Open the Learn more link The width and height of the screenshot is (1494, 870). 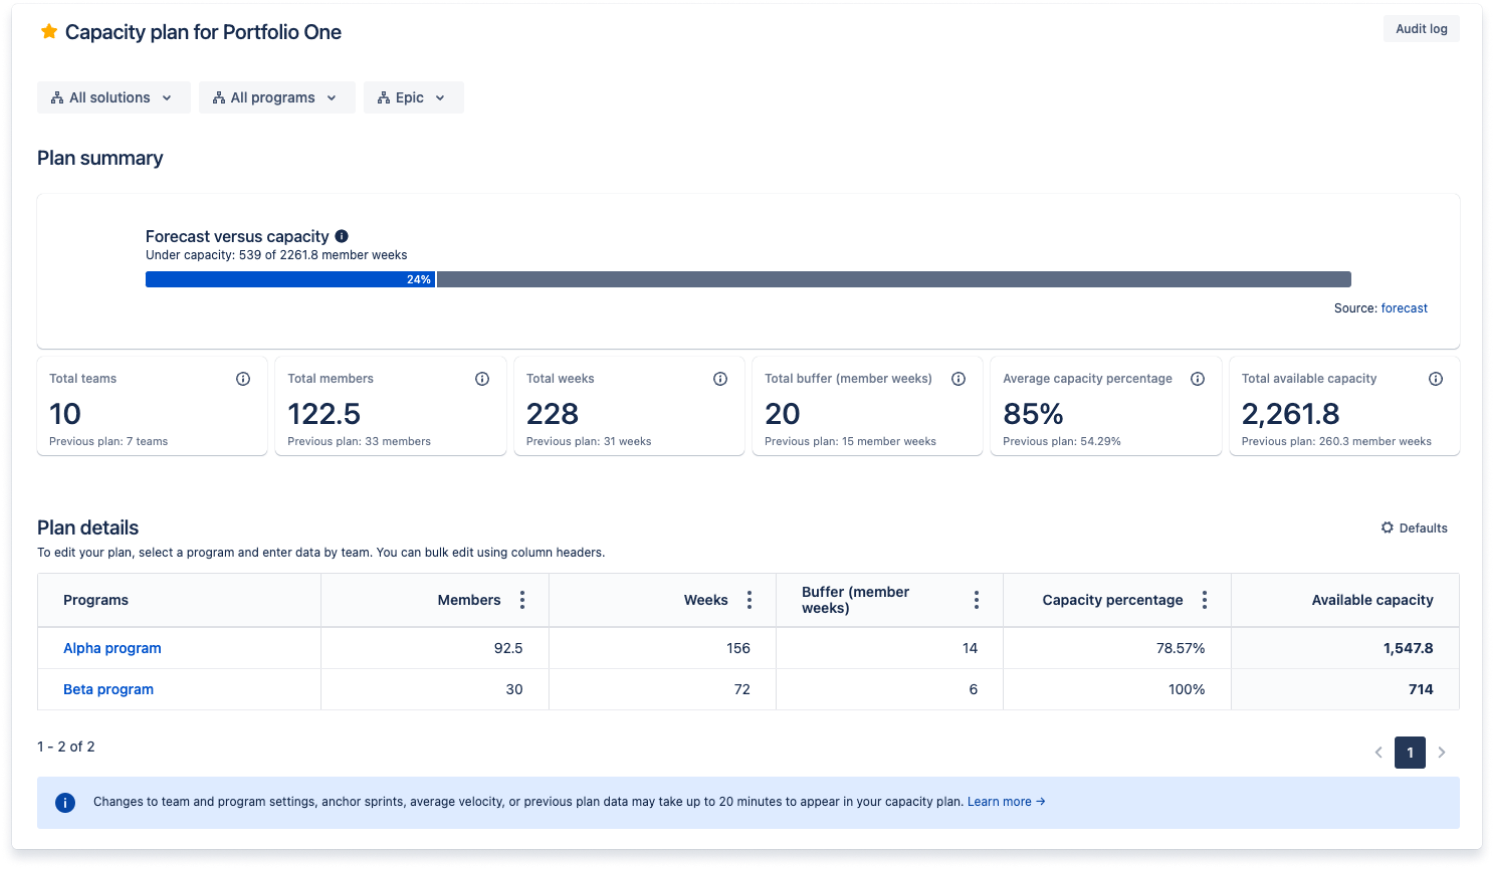click(1006, 802)
